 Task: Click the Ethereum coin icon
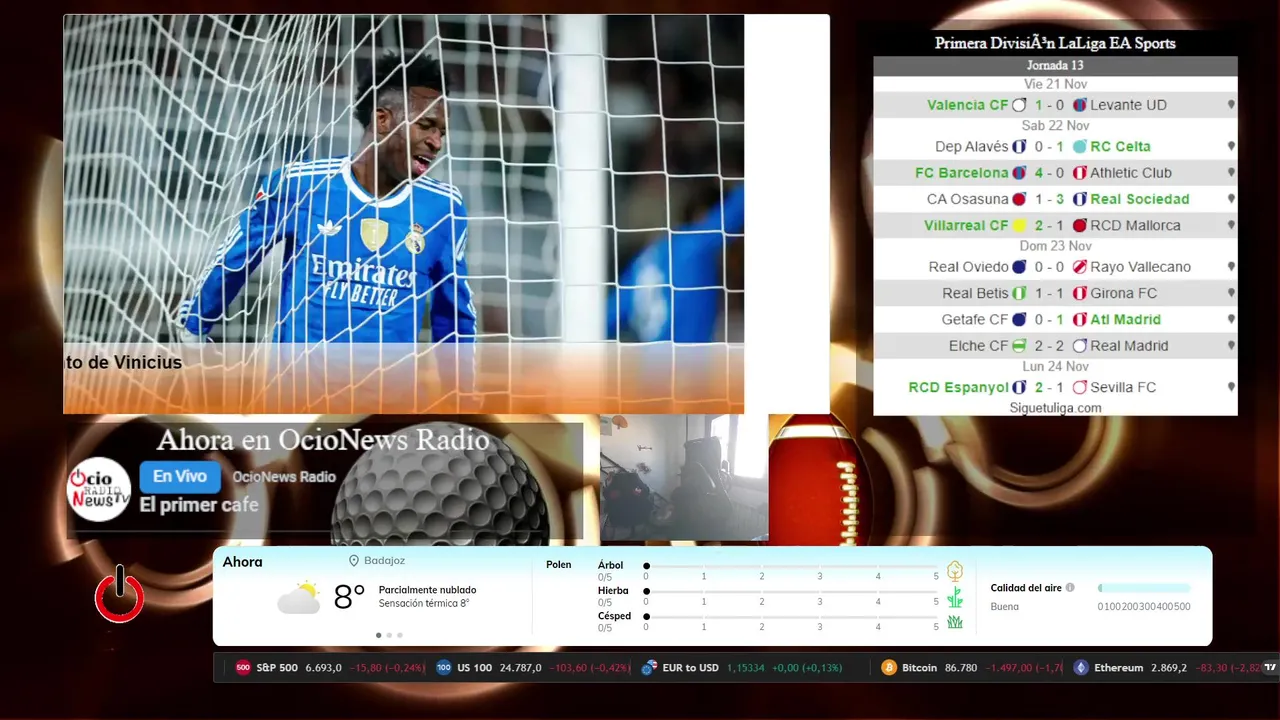tap(1080, 668)
